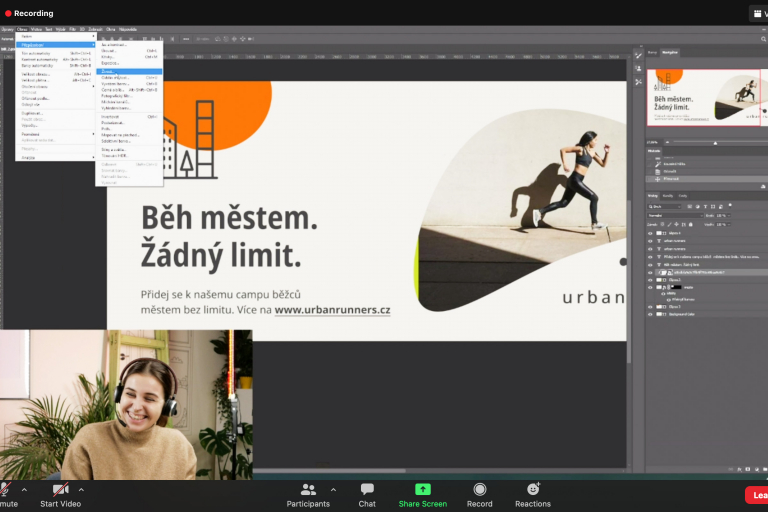This screenshot has height=512, width=768.
Task: Click the top icon in the collapsed panel strip
Action: click(637, 56)
